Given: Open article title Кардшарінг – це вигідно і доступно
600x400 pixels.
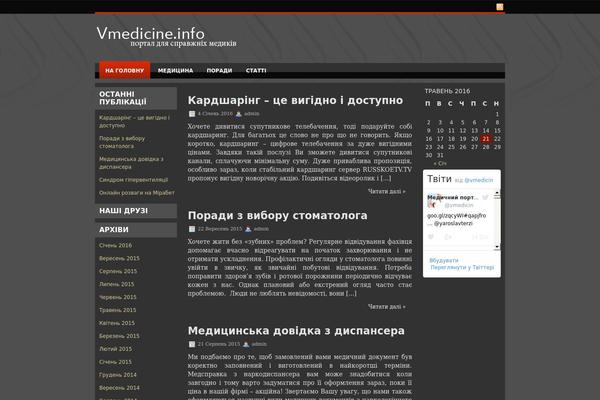Looking at the screenshot, I should pyautogui.click(x=295, y=100).
